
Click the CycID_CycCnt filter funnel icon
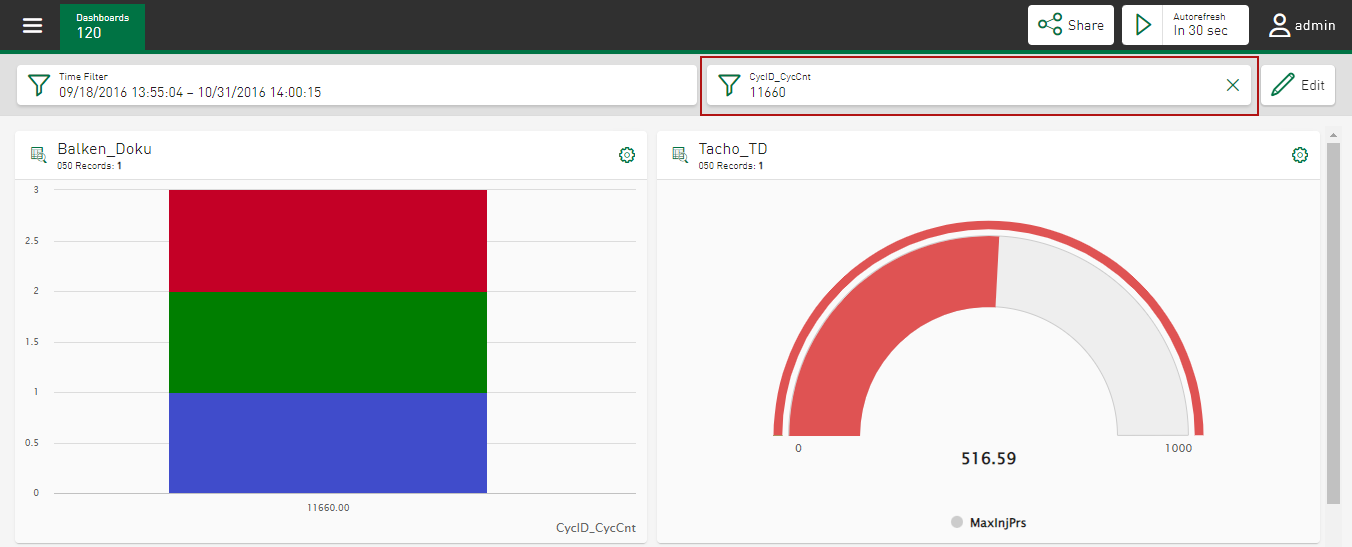coord(730,85)
